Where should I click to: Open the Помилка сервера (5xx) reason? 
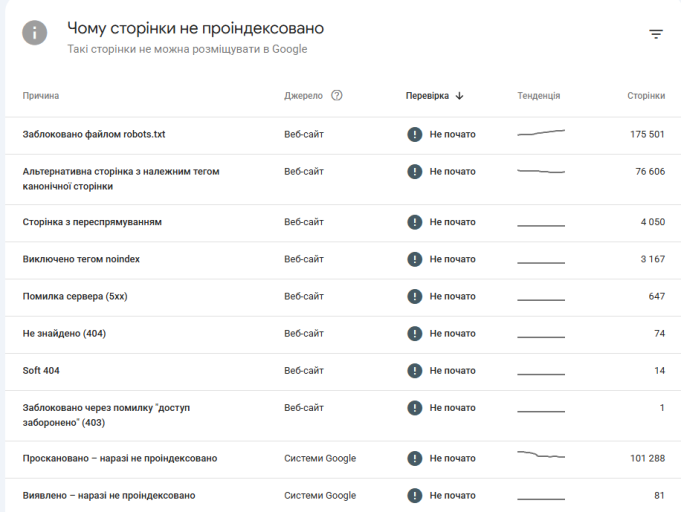(x=75, y=296)
